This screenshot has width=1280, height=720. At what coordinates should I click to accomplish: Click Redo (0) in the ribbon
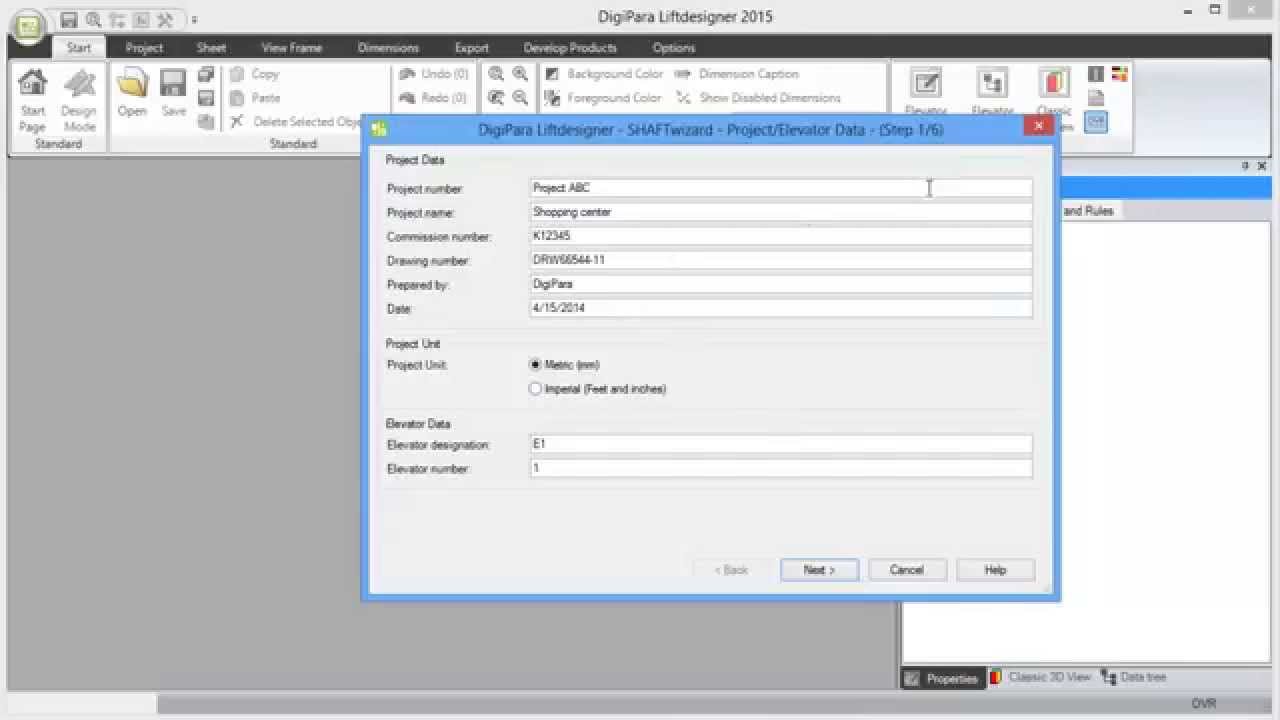point(433,98)
